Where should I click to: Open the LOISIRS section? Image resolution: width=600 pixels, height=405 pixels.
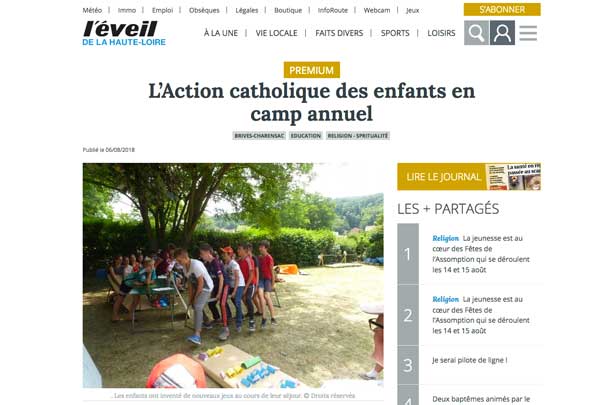click(x=441, y=33)
